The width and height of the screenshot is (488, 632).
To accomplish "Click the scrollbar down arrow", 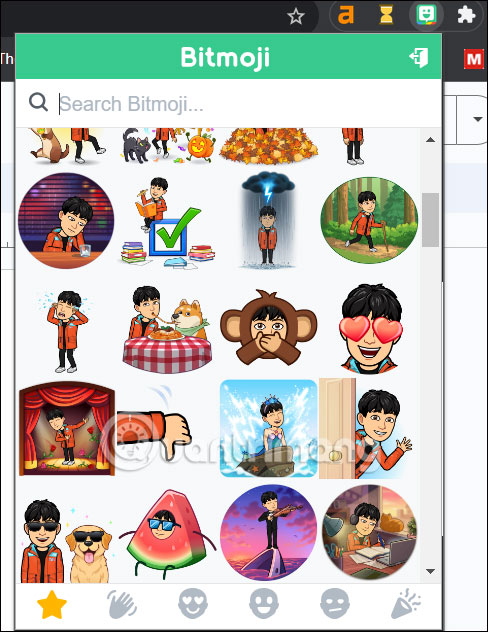I will pos(430,572).
